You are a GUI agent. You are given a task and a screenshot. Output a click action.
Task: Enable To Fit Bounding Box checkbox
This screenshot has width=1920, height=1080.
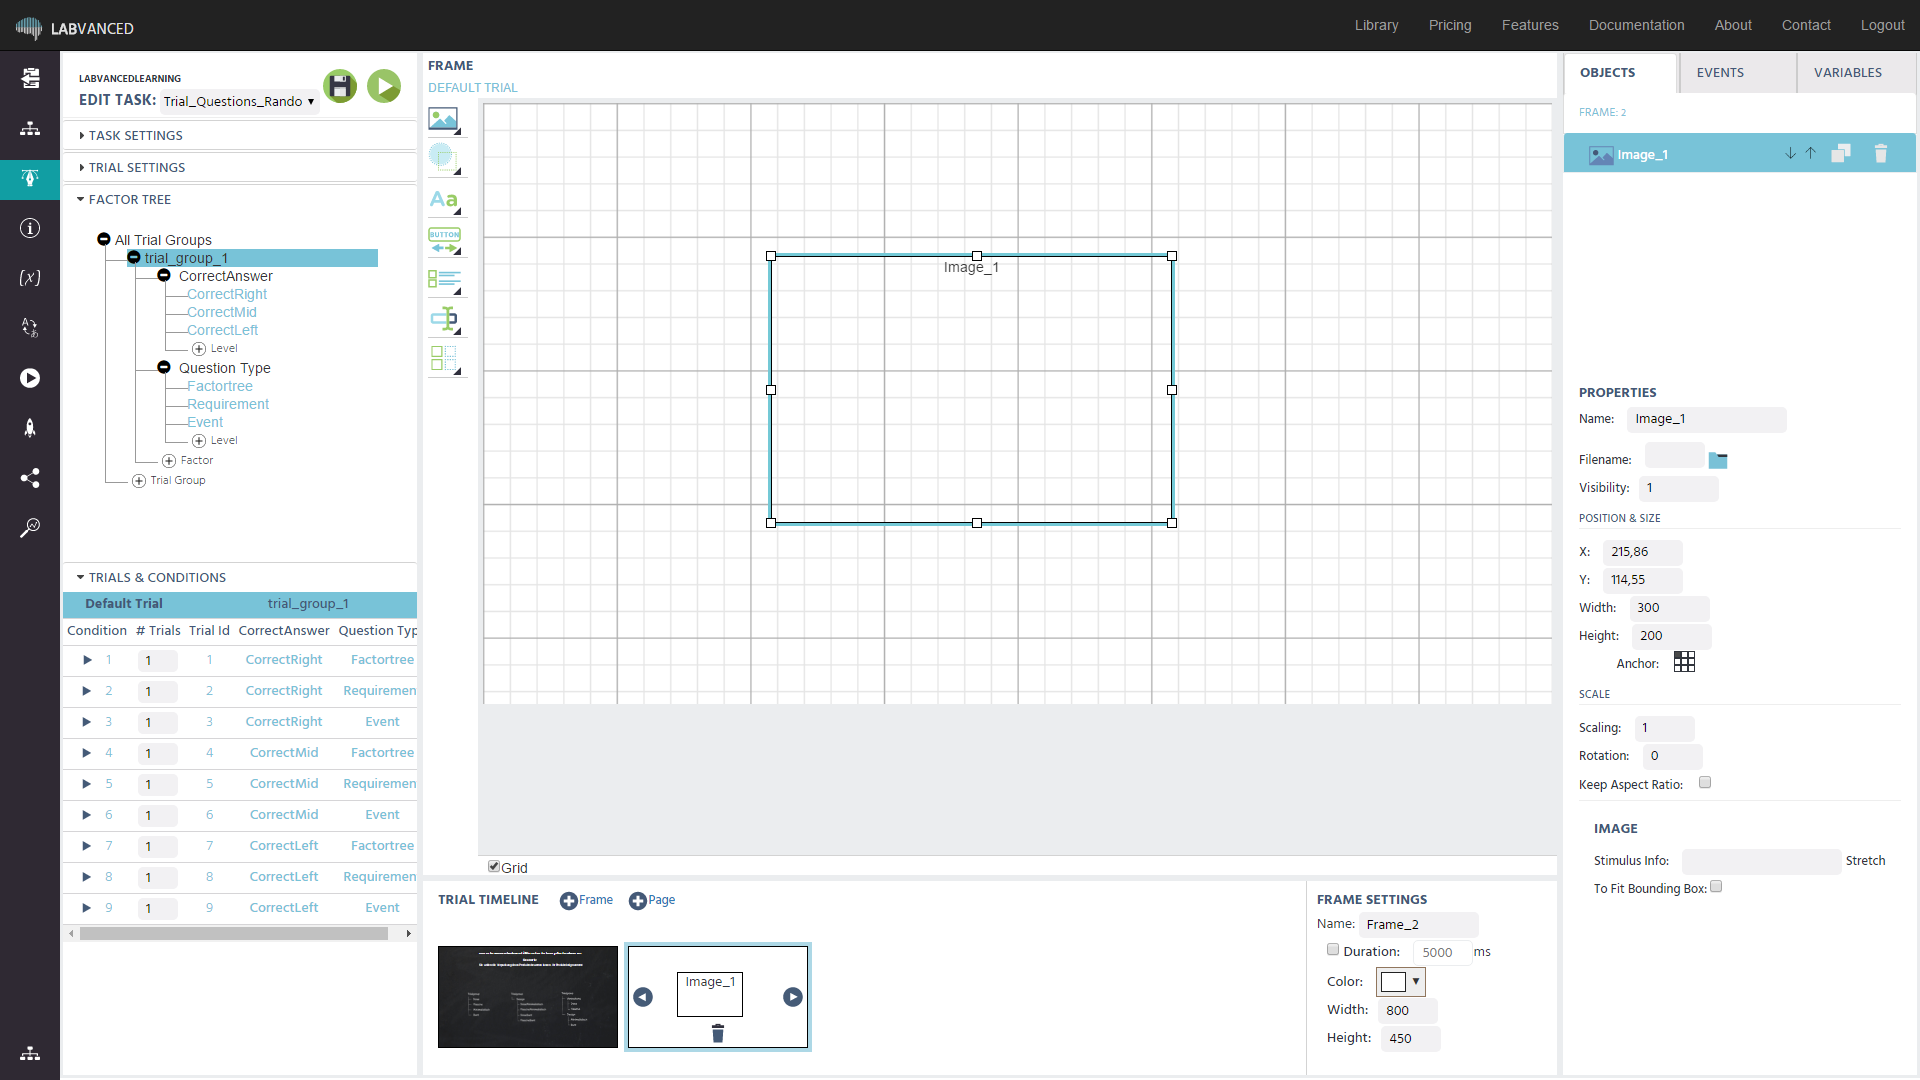pyautogui.click(x=1716, y=887)
